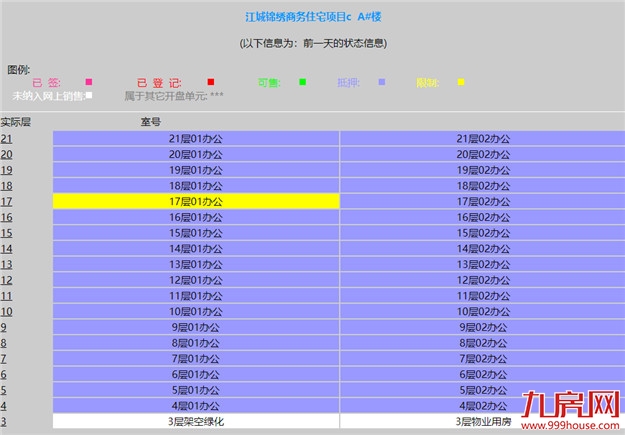Screen dimensions: 625x435
Task: Click the white 3层架空绿化 cell
Action: click(196, 421)
